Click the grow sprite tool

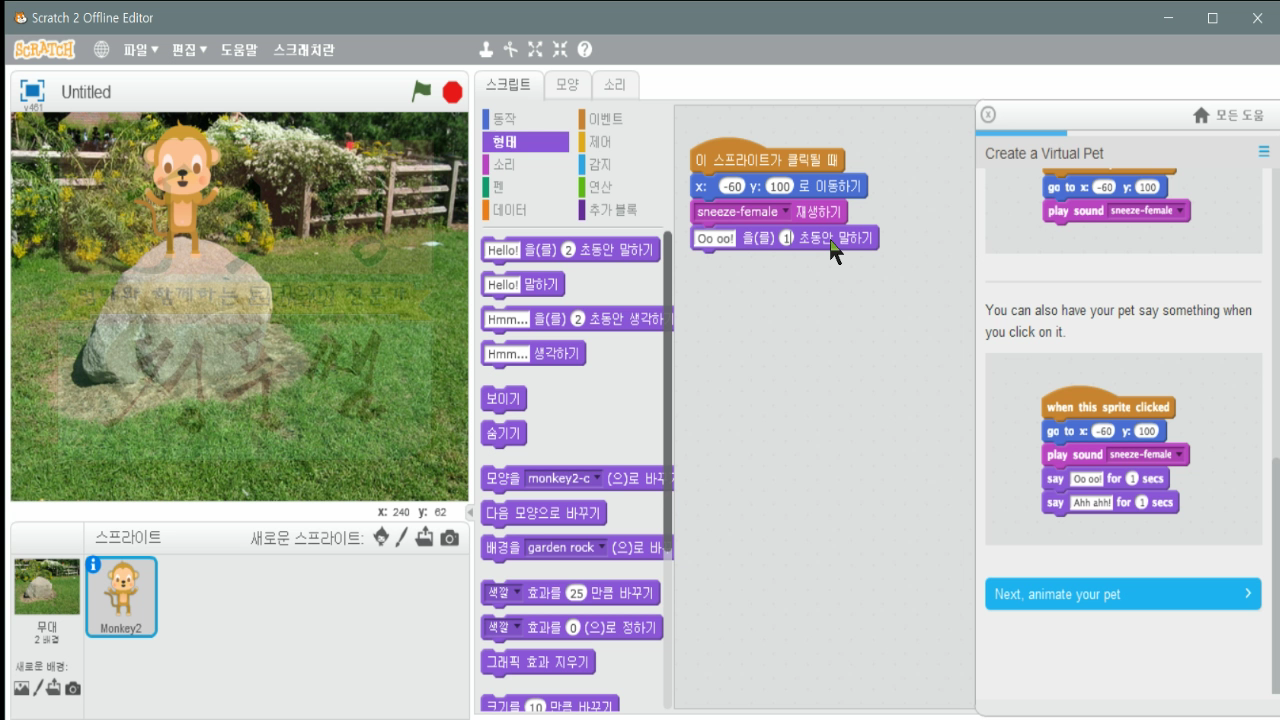[x=535, y=48]
